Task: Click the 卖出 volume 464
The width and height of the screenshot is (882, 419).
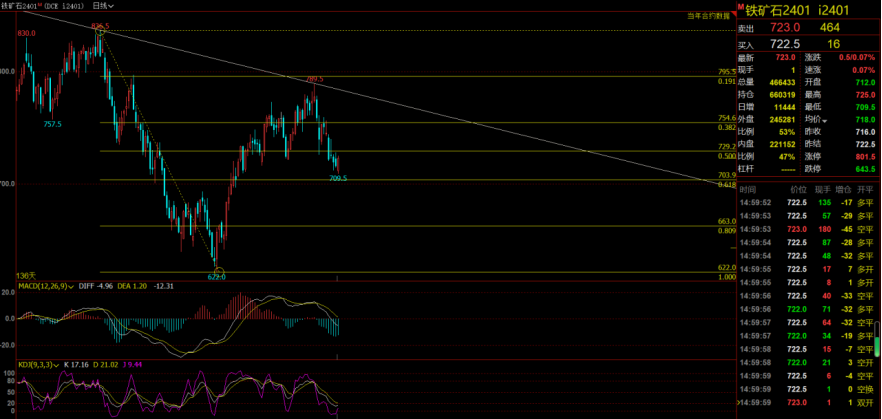Action: pos(830,27)
